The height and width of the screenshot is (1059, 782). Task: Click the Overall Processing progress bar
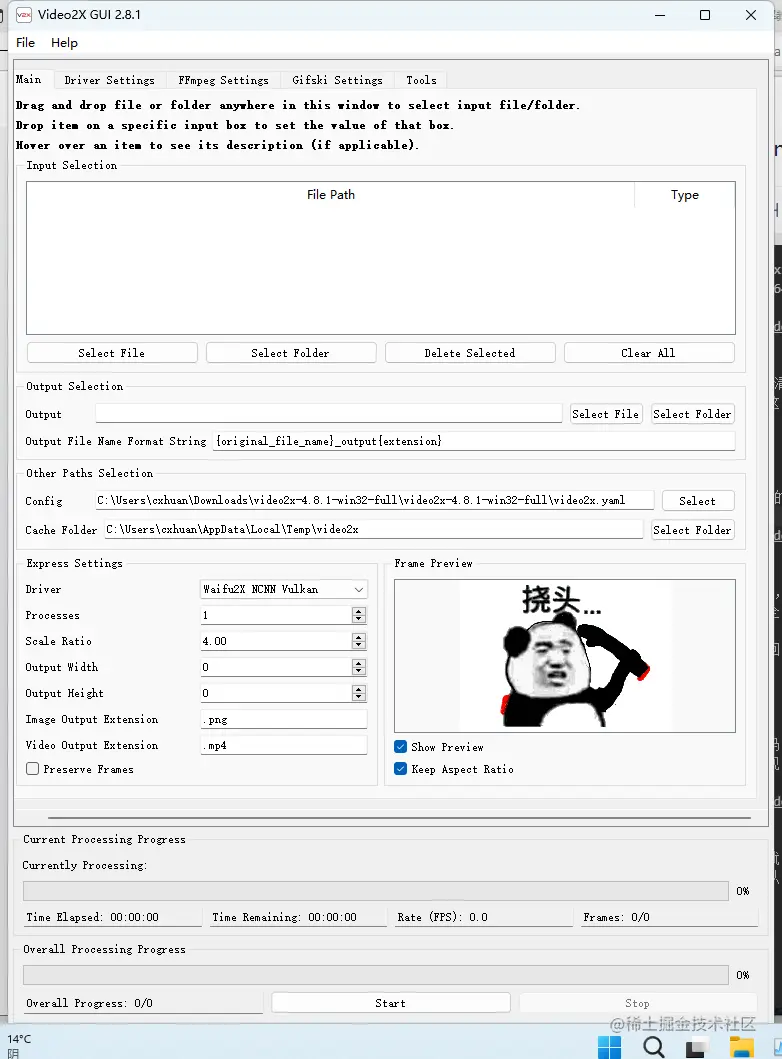[376, 975]
